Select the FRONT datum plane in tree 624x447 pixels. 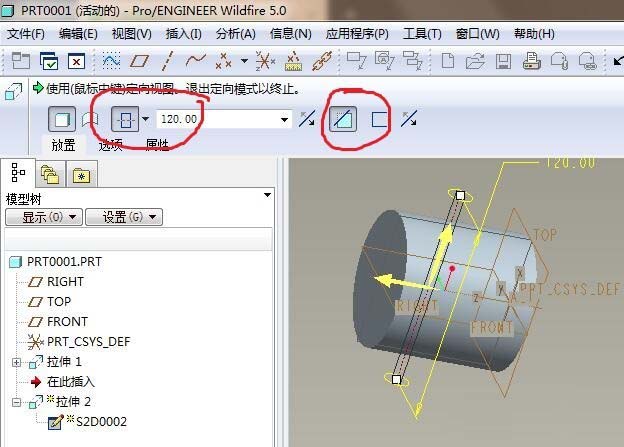(x=58, y=322)
